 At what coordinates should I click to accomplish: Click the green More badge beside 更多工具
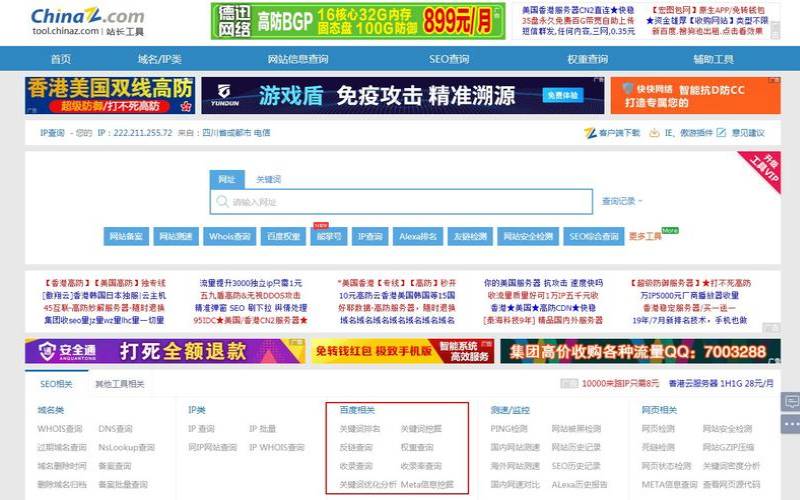click(670, 231)
